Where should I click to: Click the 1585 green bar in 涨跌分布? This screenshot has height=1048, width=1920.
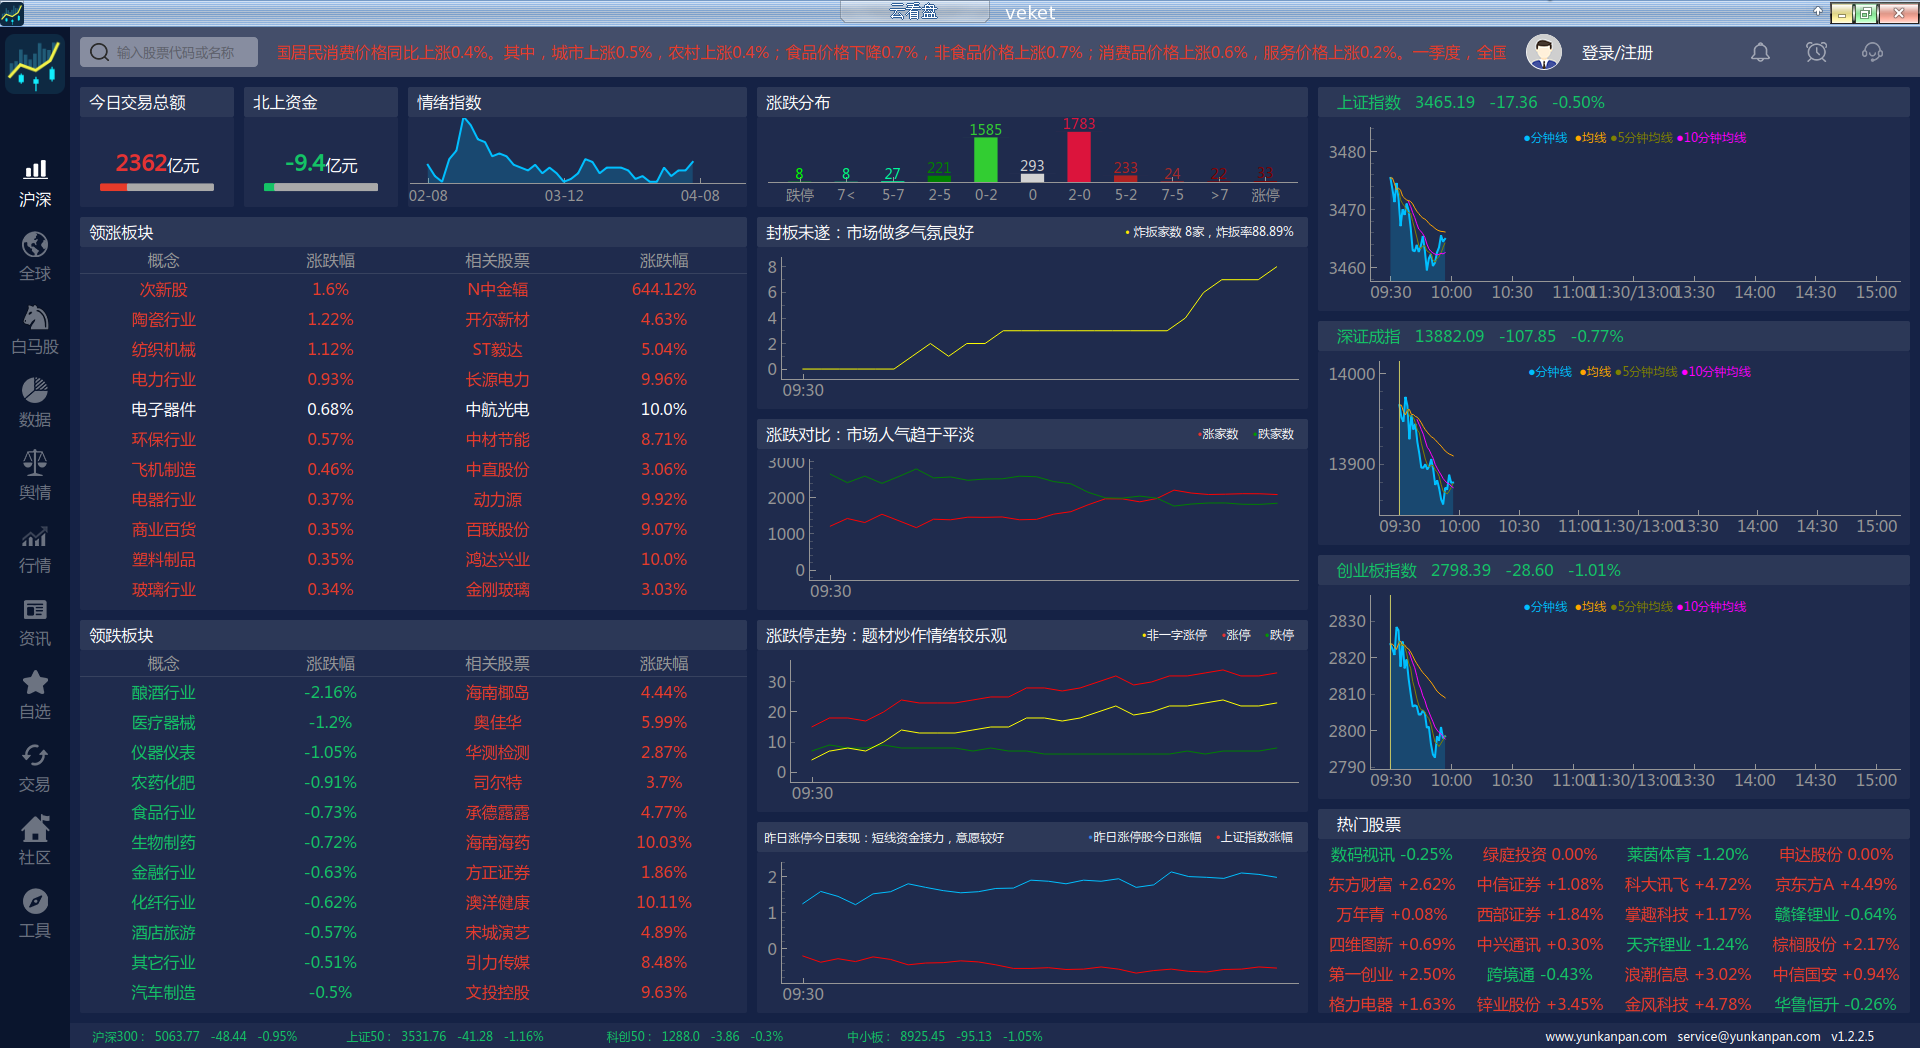pyautogui.click(x=985, y=159)
